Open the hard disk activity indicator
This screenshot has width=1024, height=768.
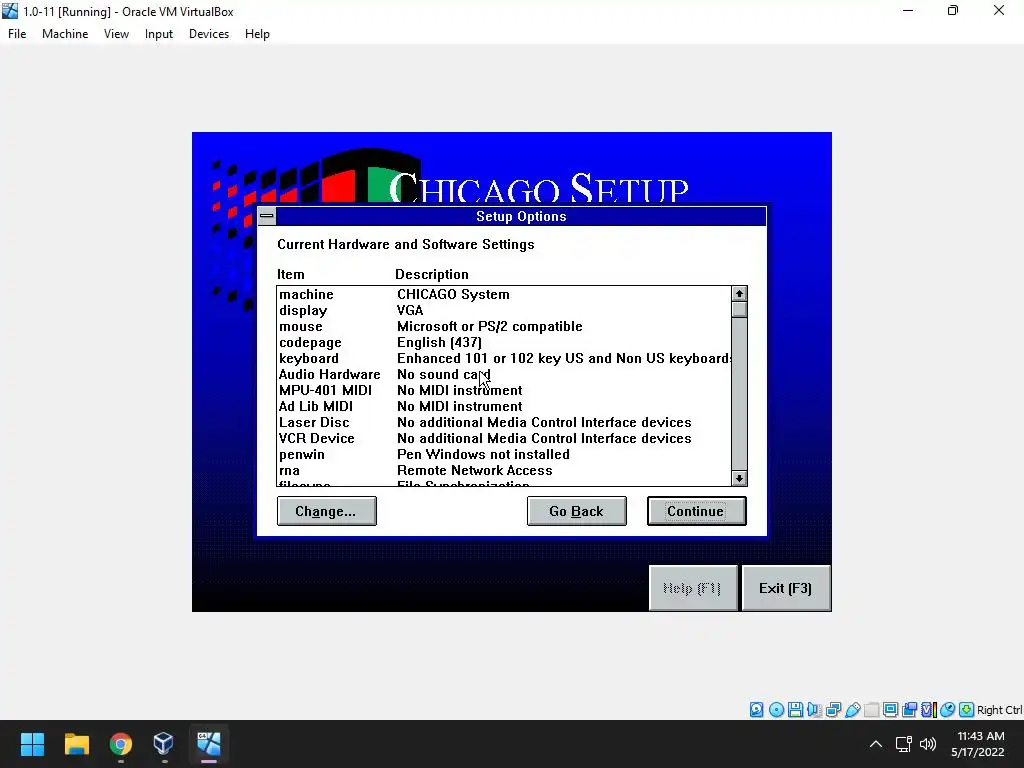756,709
